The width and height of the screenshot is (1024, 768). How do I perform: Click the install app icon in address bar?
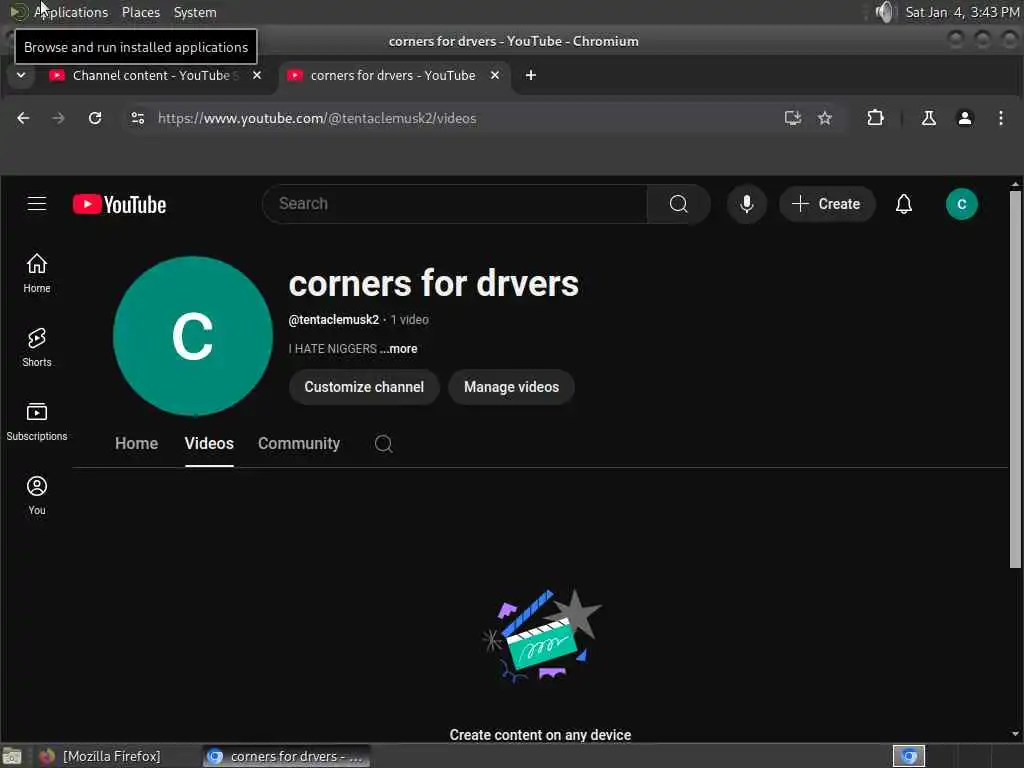pyautogui.click(x=793, y=118)
